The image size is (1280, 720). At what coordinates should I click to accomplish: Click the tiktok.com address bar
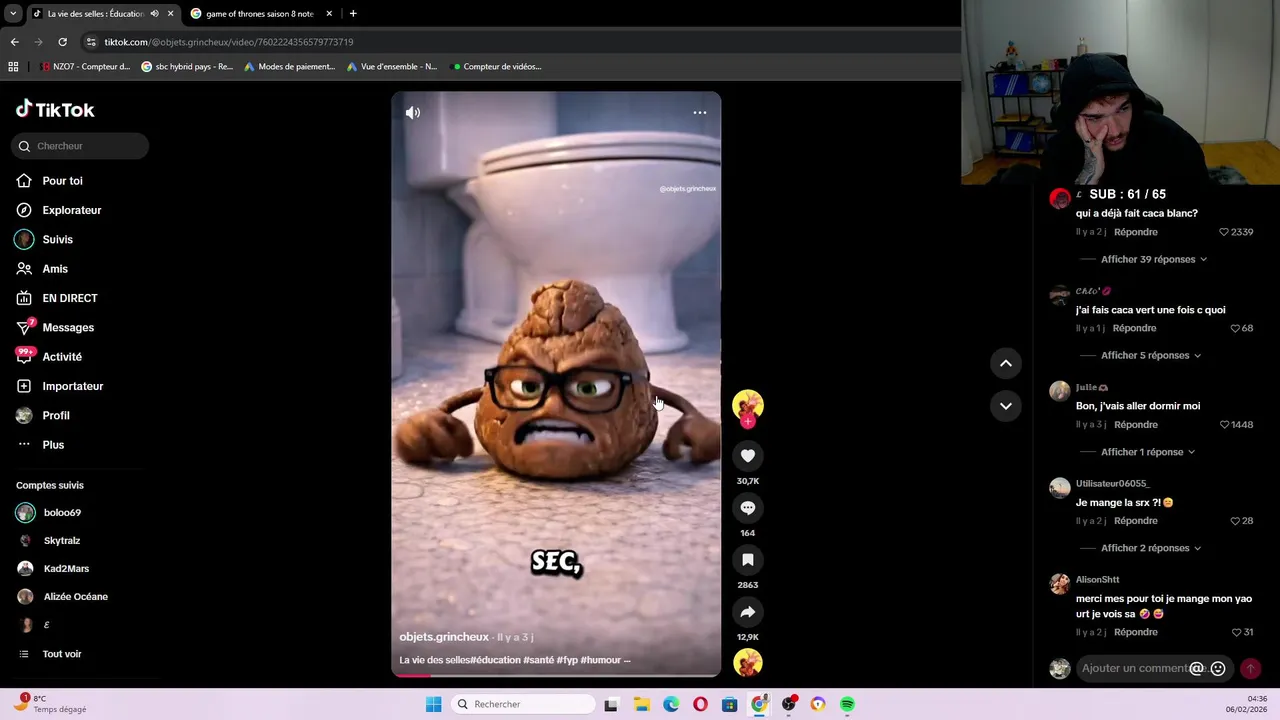point(520,42)
